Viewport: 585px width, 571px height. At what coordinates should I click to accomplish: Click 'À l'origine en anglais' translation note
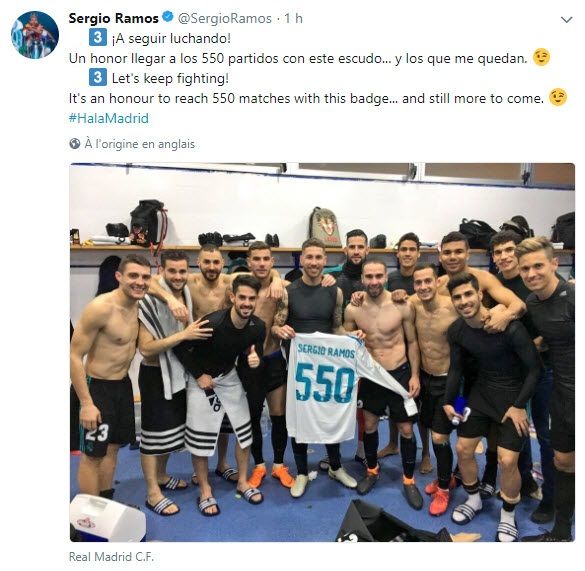[140, 144]
